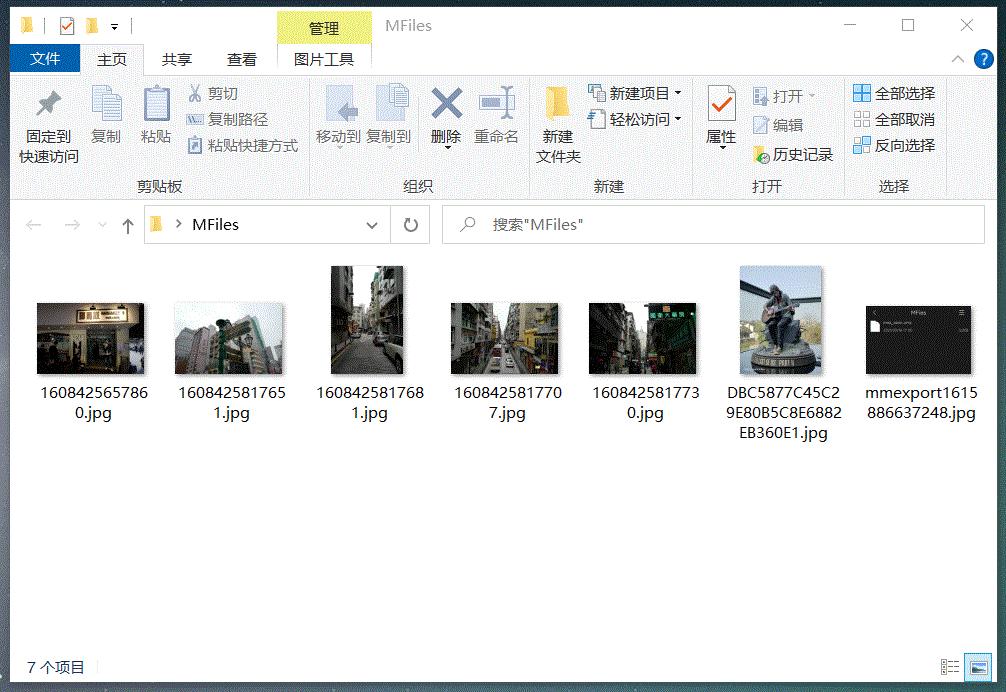Viewport: 1006px width, 692px height.
Task: Click the MFiles breadcrumb in address bar
Action: [216, 224]
